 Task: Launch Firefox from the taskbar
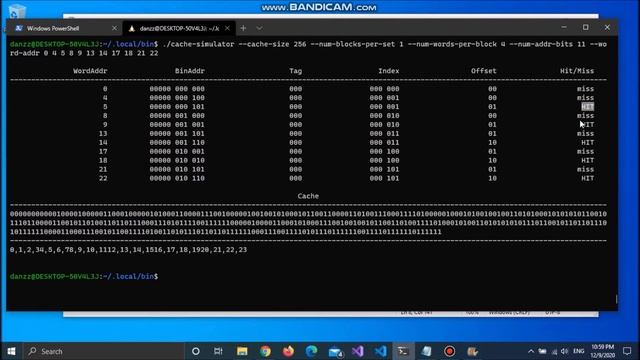[288, 351]
